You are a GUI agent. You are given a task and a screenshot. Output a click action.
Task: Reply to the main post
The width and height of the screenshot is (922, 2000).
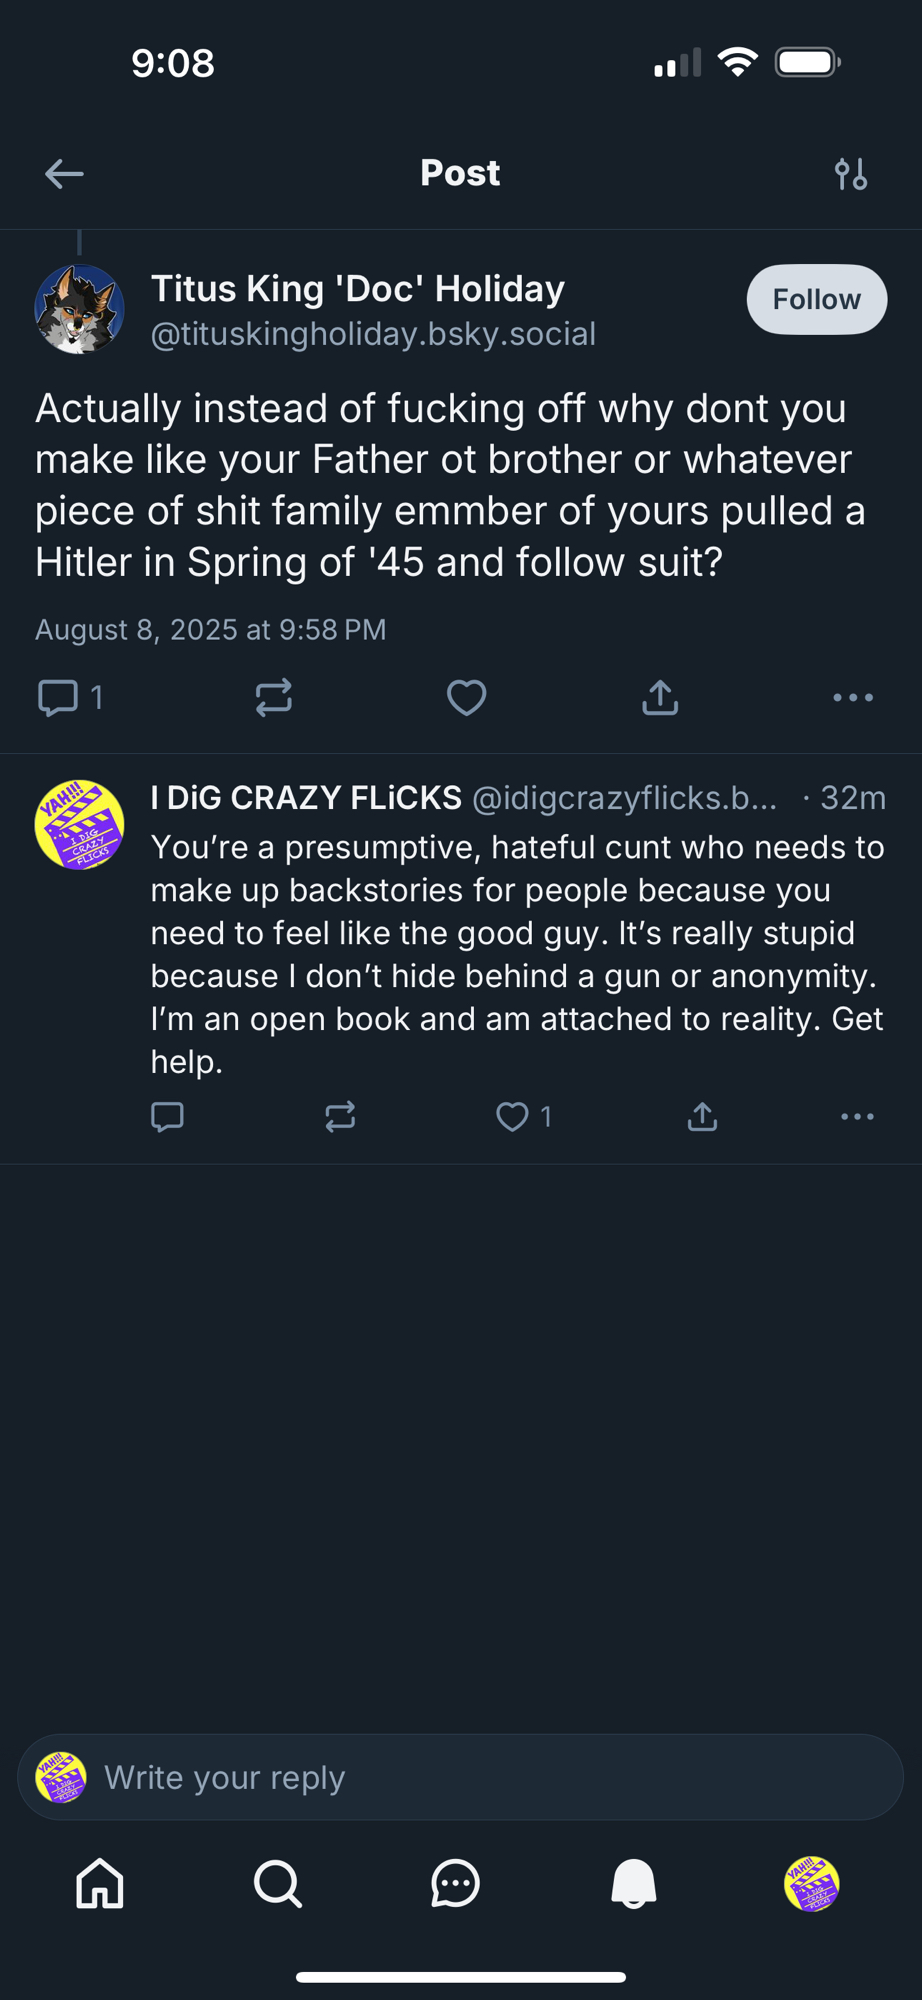coord(58,697)
